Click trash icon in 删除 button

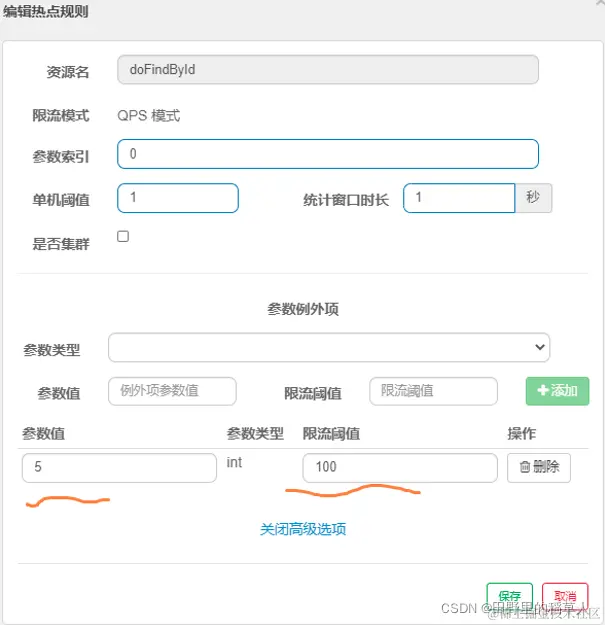click(x=525, y=467)
